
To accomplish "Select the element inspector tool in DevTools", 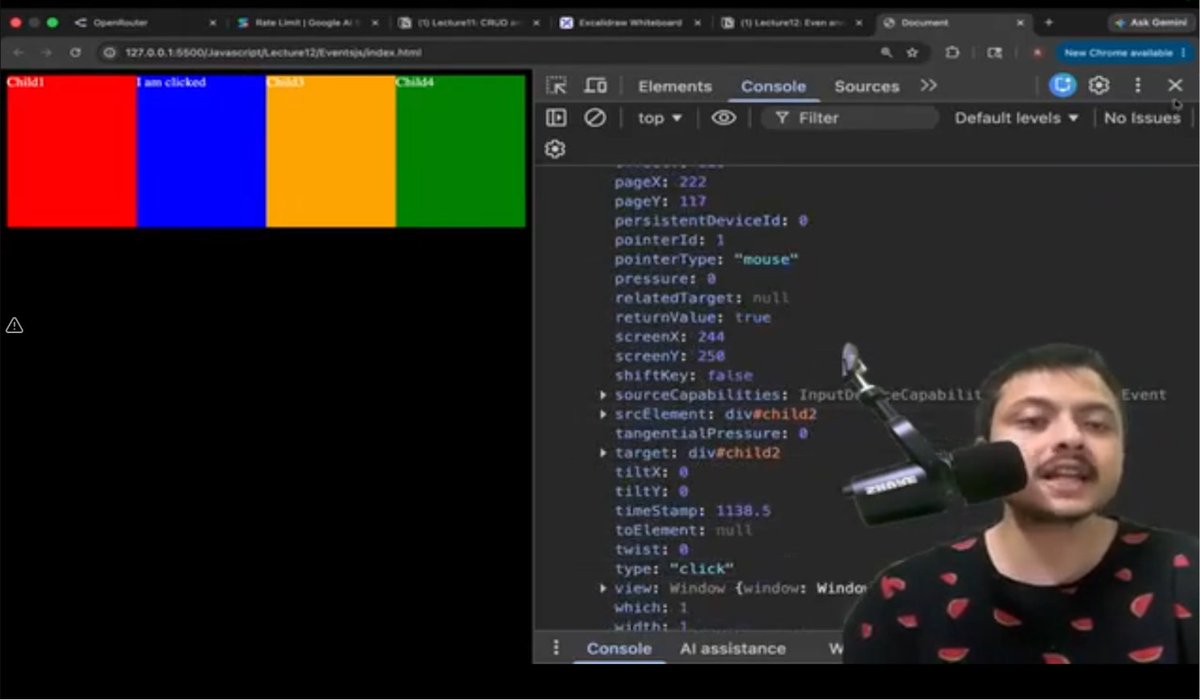I will 556,86.
